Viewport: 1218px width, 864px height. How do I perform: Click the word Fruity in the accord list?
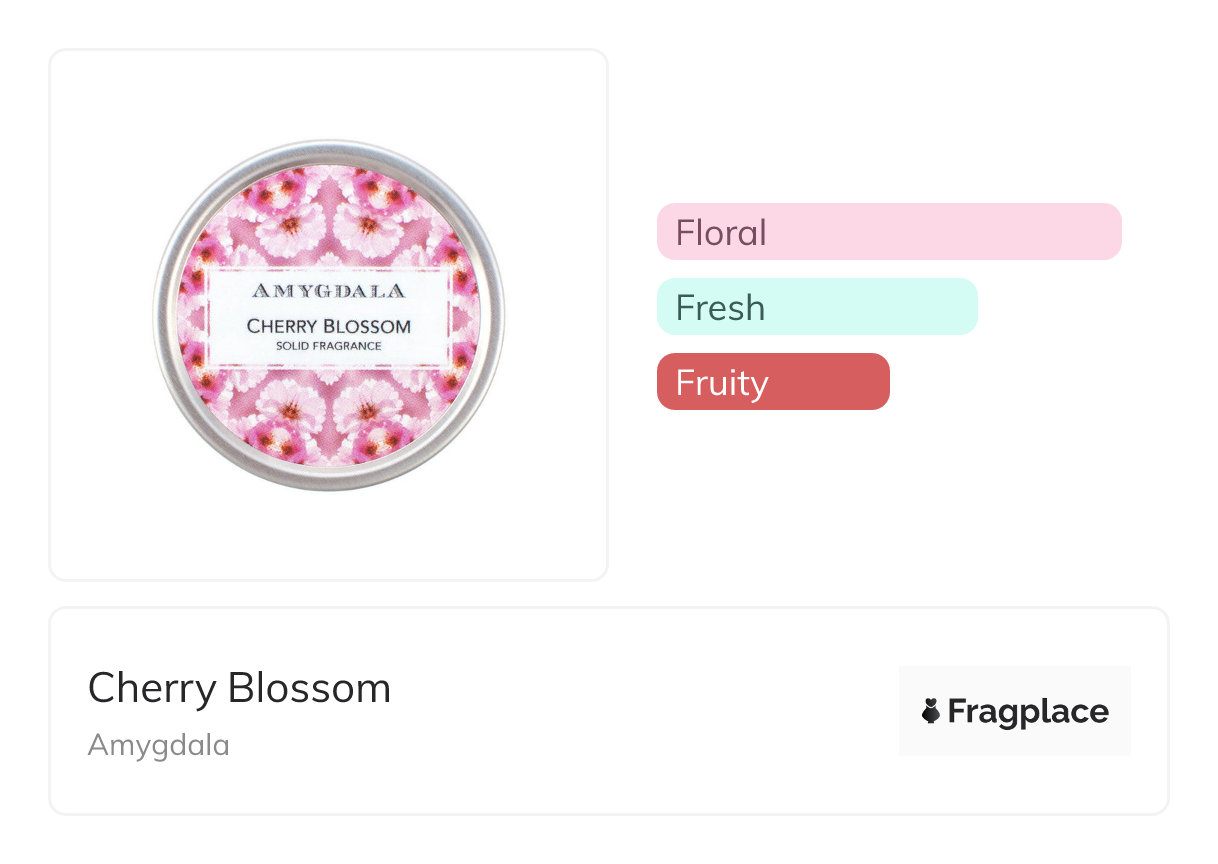coord(721,383)
